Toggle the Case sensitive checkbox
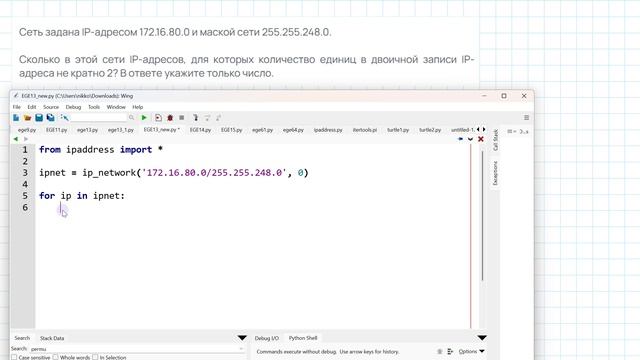The image size is (640, 360). tap(14, 357)
